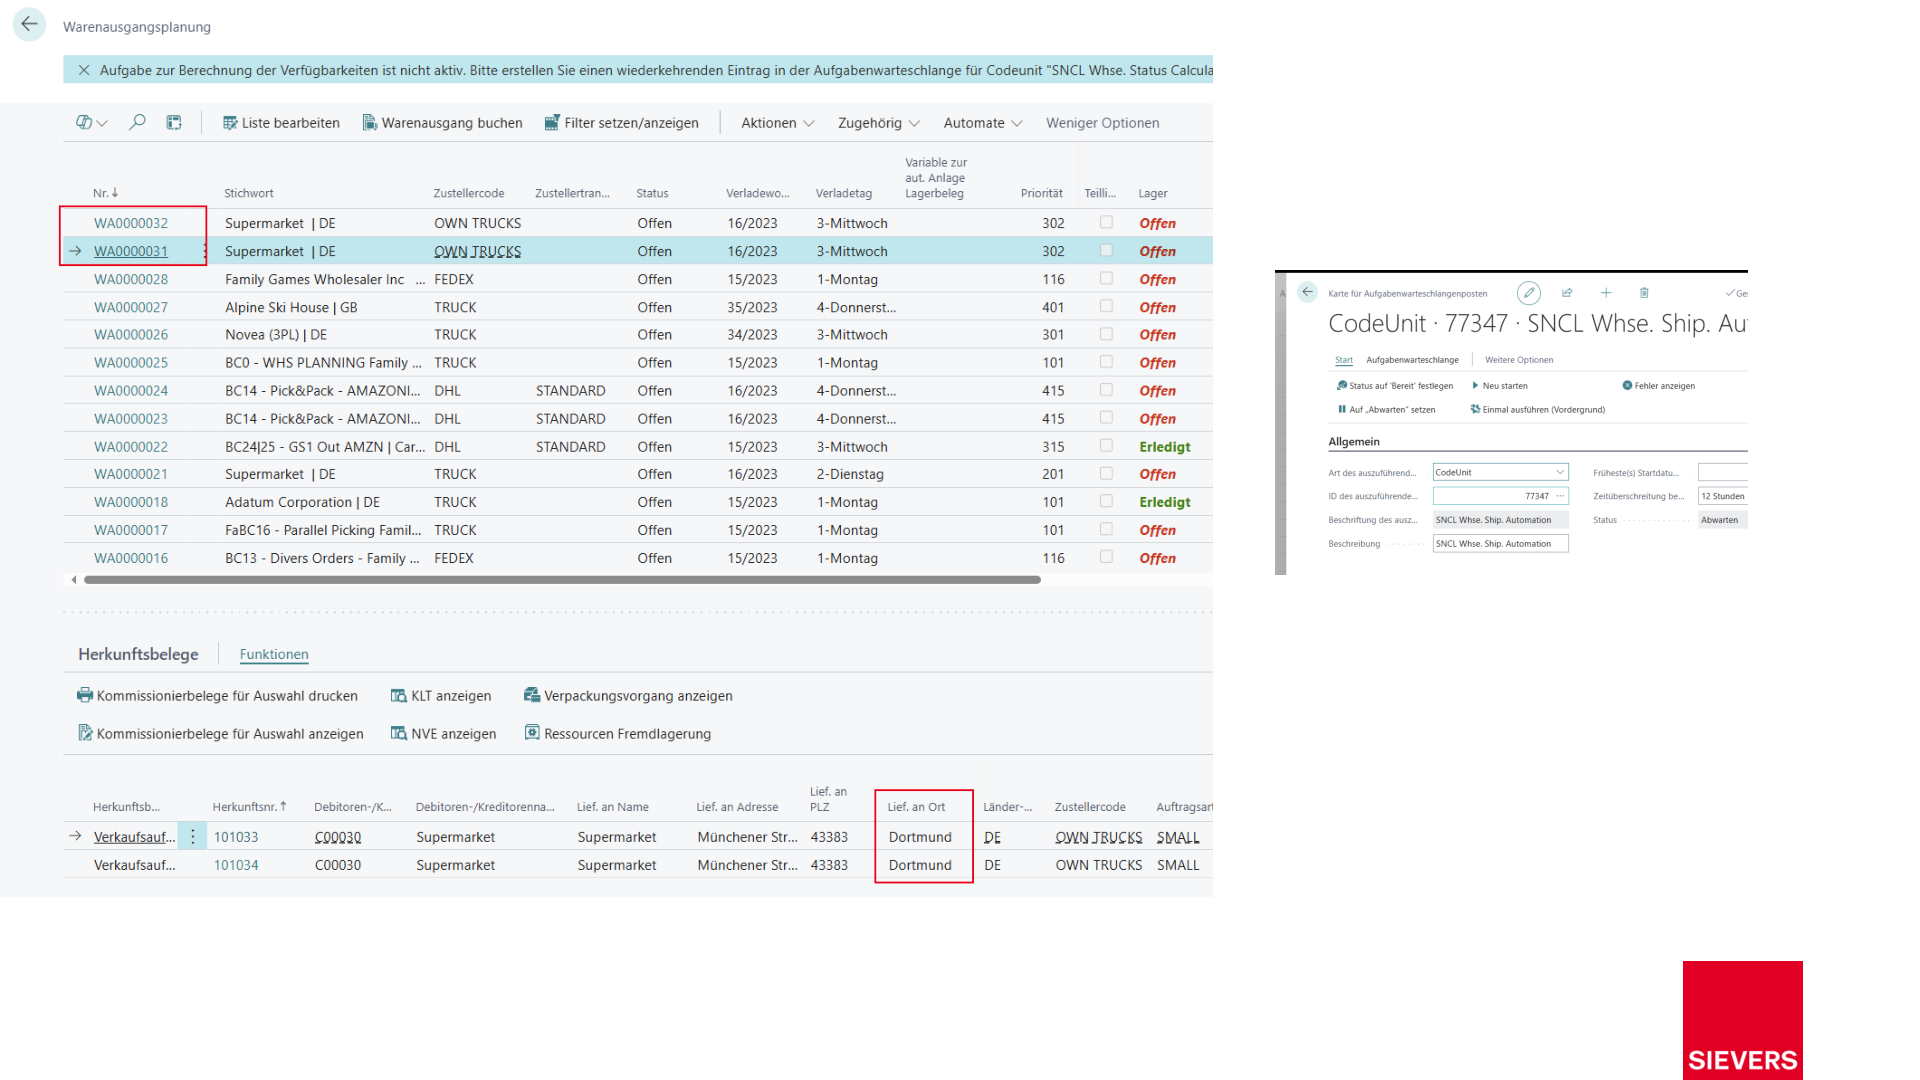The width and height of the screenshot is (1920, 1080).
Task: Open shipment WA0000016
Action: (131, 558)
